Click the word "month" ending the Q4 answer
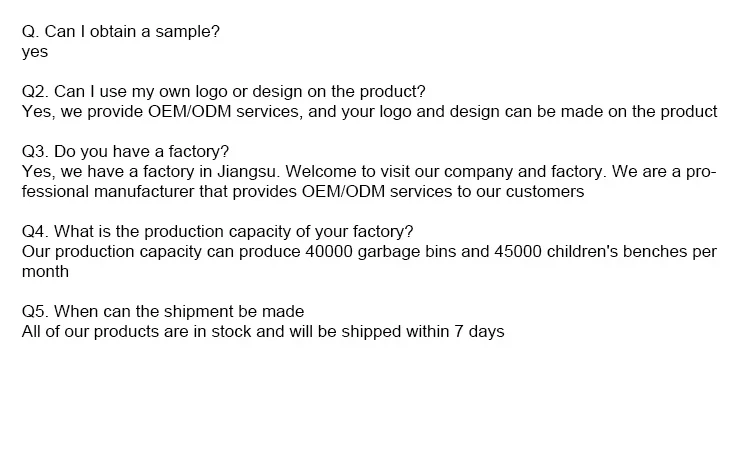750x456 pixels. [45, 271]
